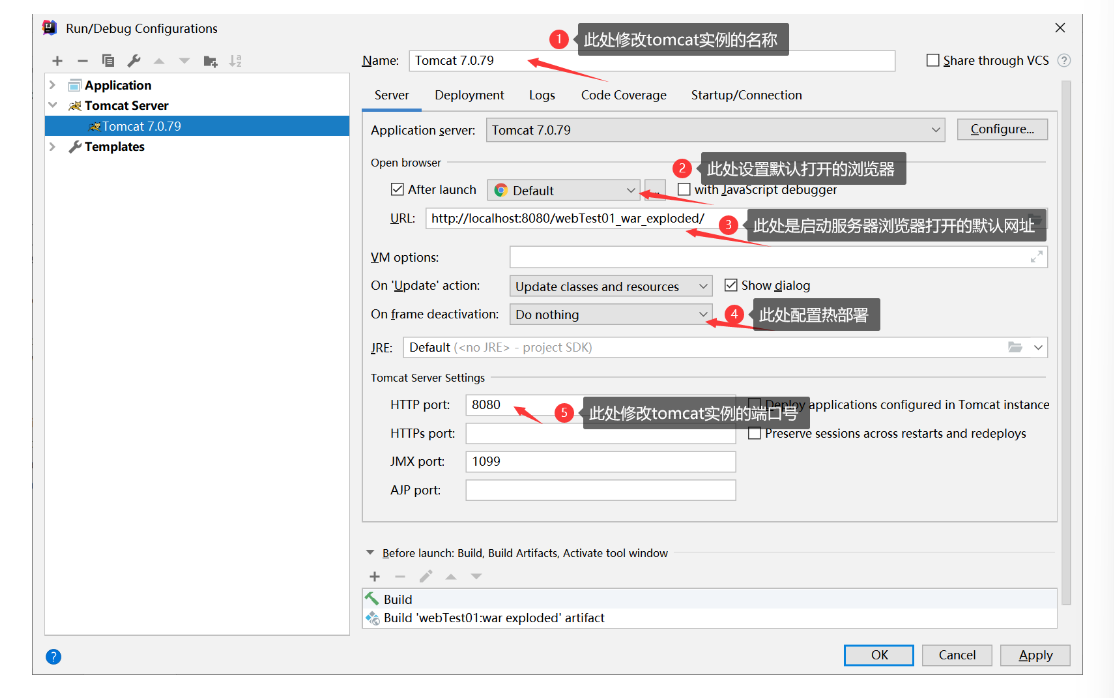Click the Cancel button

tap(957, 655)
